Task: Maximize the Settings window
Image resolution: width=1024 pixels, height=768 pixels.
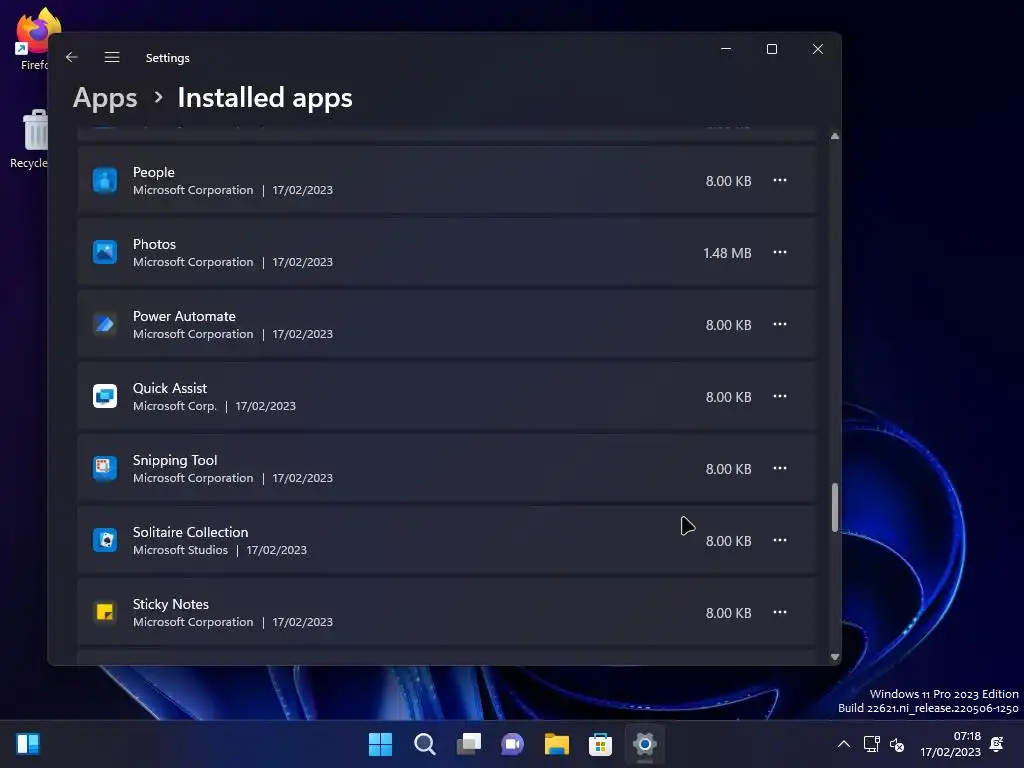Action: 772,49
